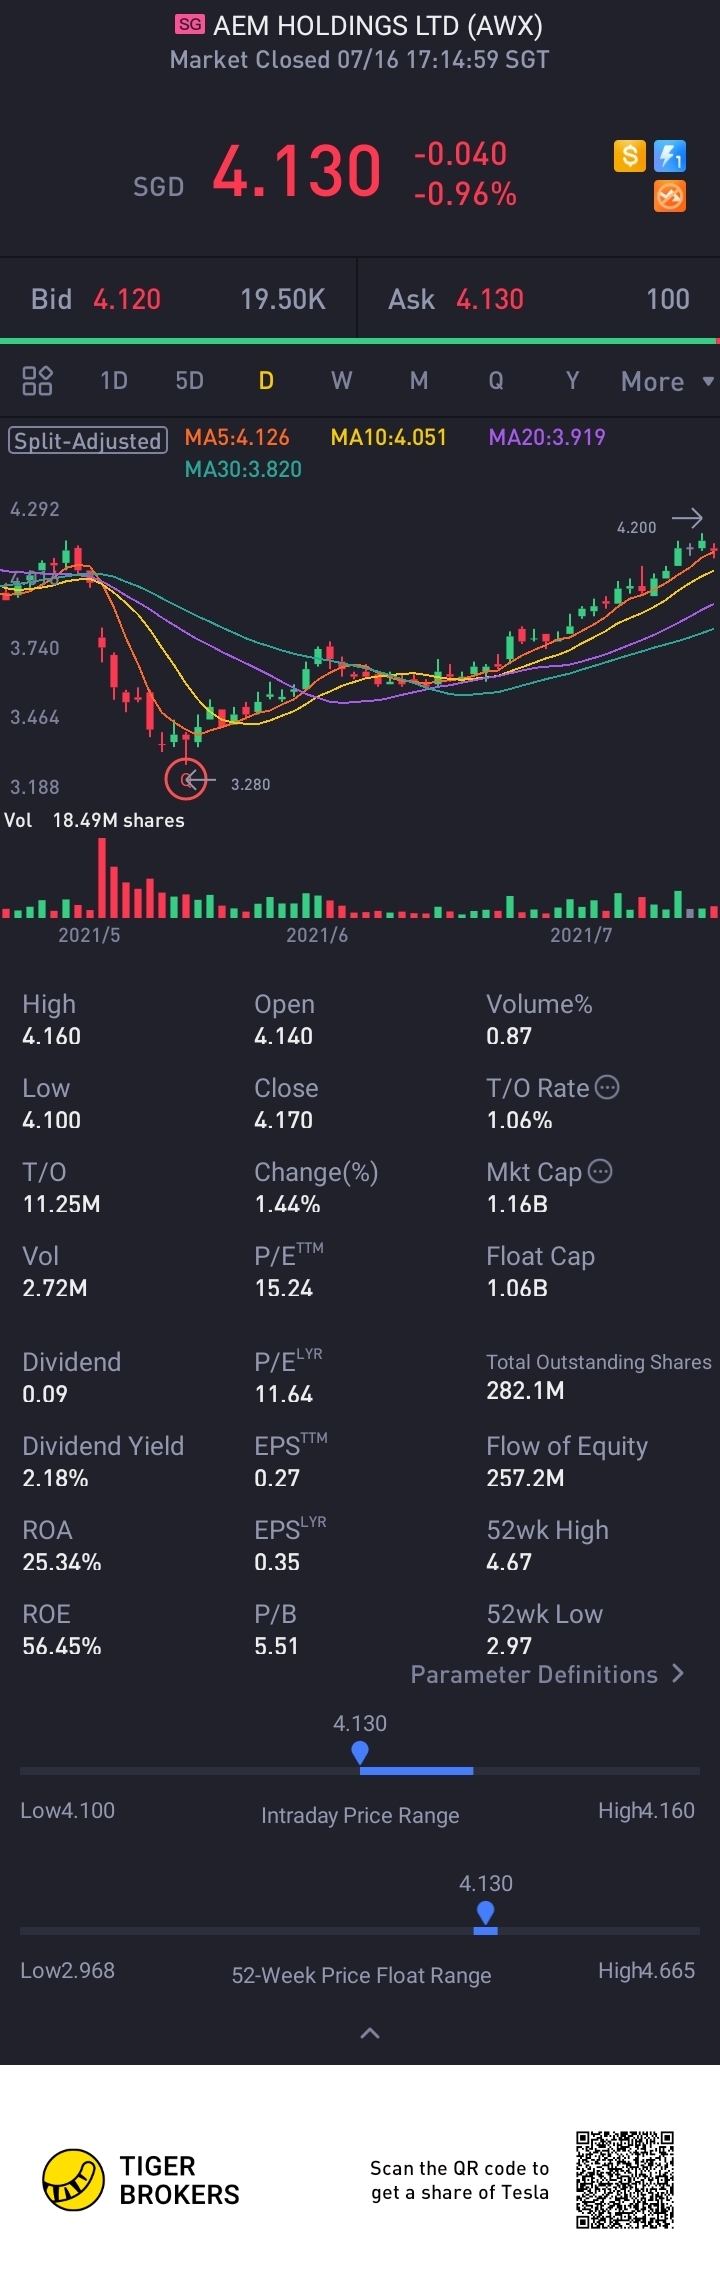Viewport: 720px width, 2295px height.
Task: Expand the More timeframe dropdown
Action: pyautogui.click(x=666, y=381)
